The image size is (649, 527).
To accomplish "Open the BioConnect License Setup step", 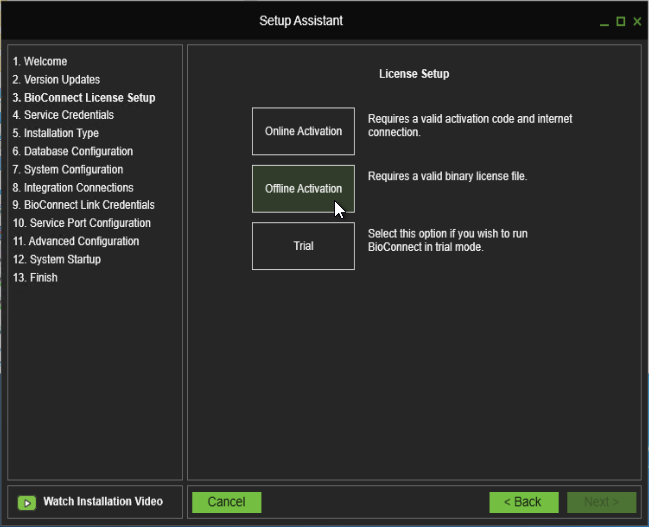I will 84,98.
